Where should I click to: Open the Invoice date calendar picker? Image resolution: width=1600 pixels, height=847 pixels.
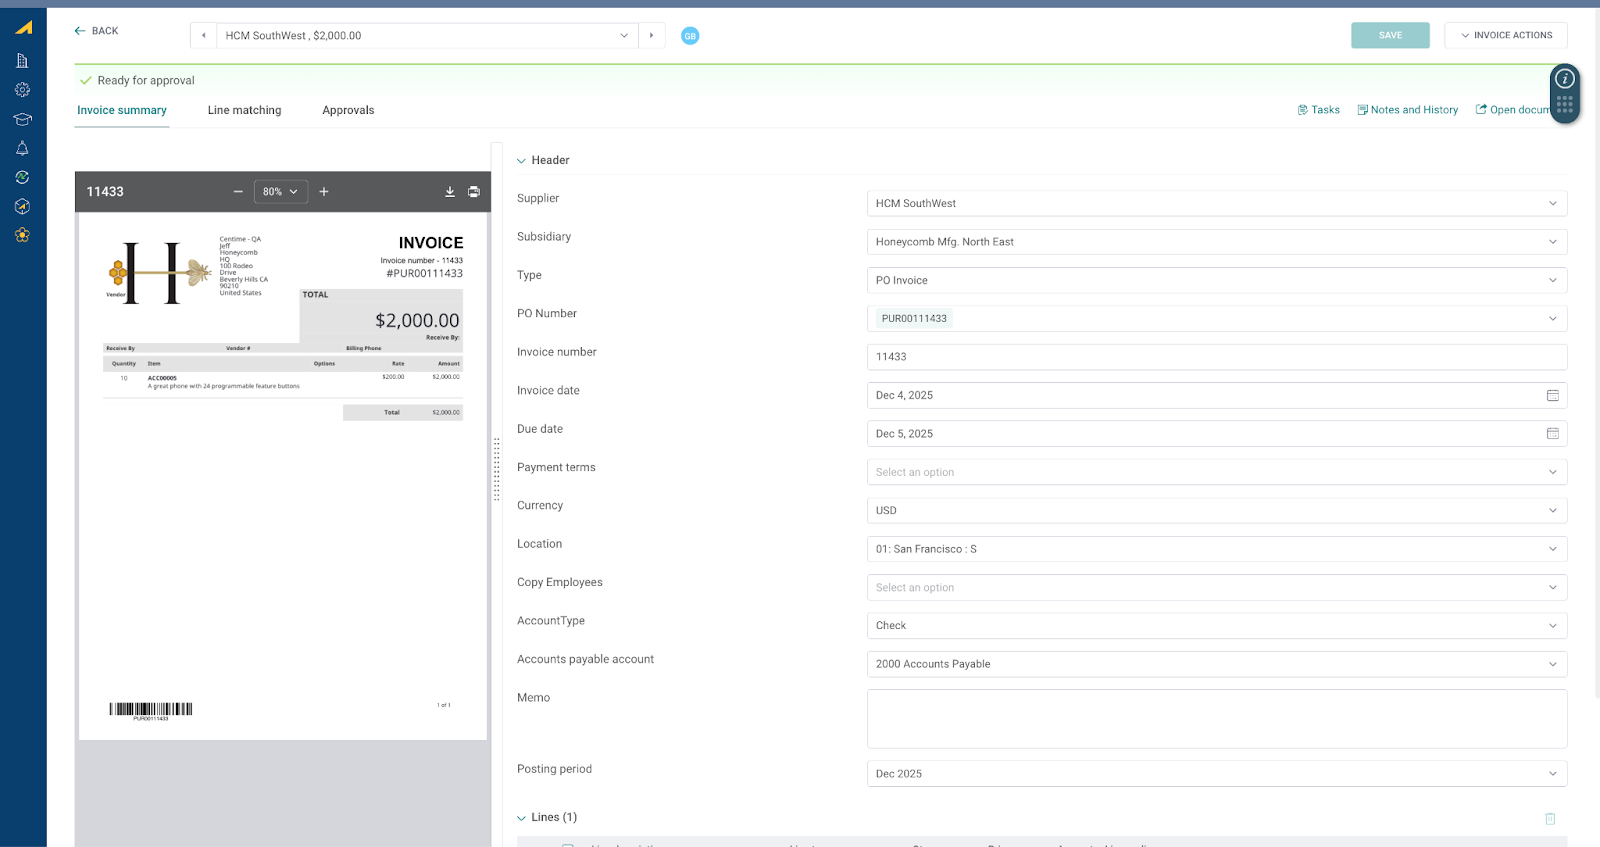pos(1552,396)
